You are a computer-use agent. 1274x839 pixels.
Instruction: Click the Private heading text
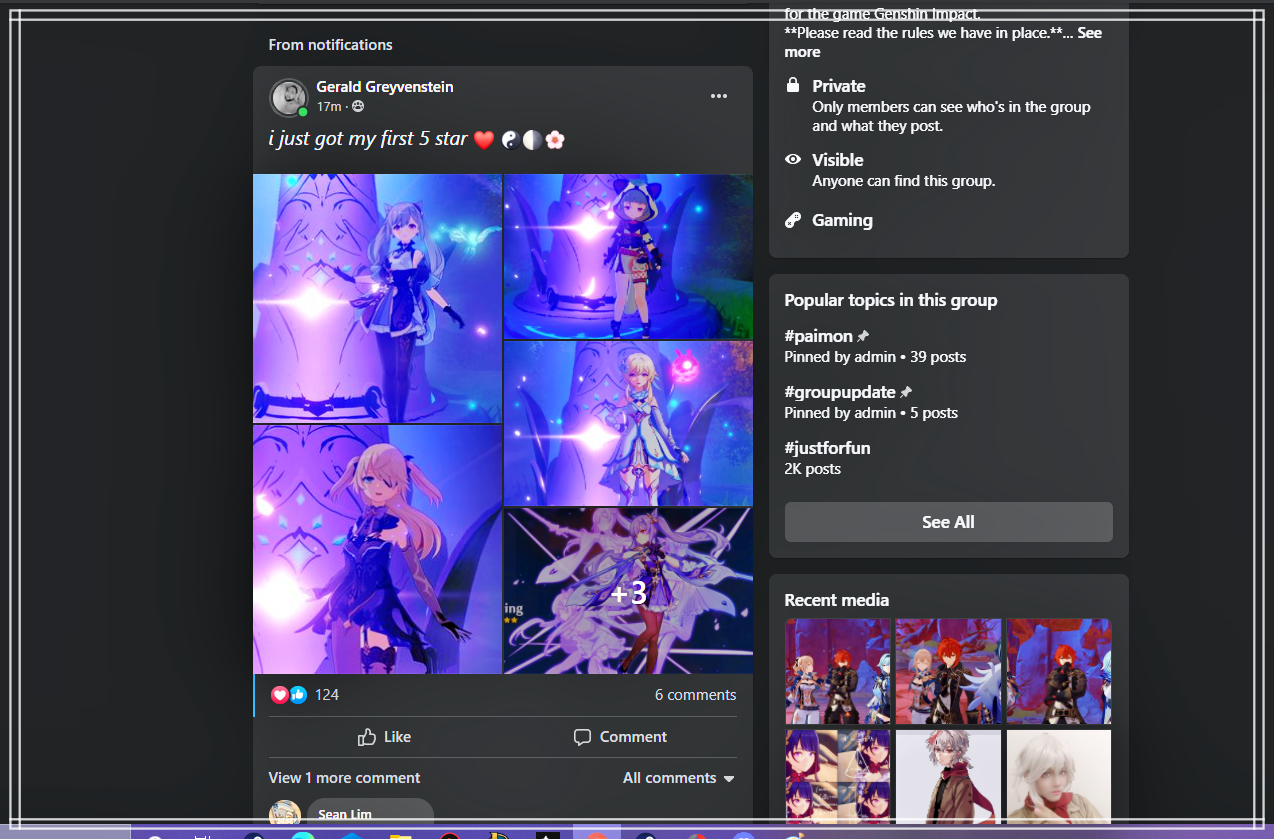[x=839, y=86]
